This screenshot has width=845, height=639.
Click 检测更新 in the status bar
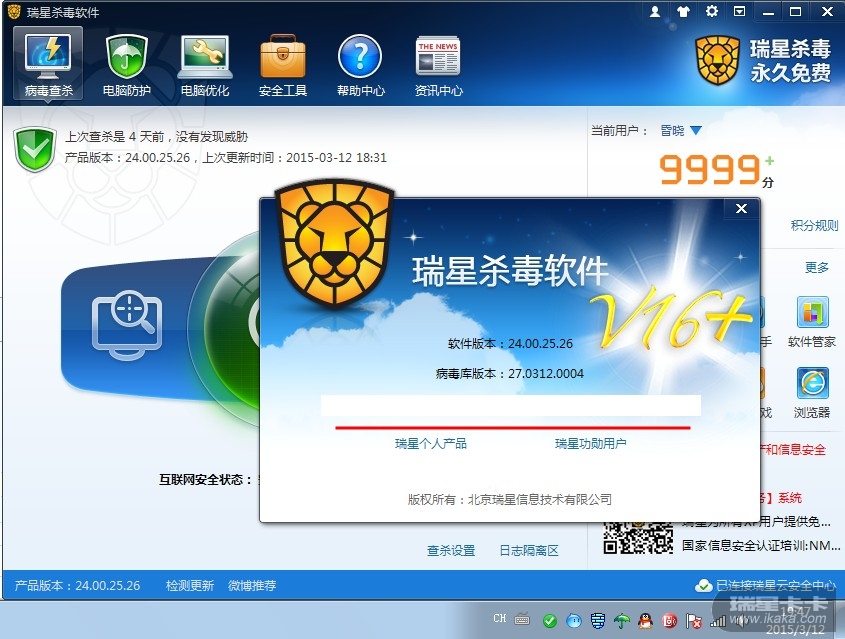[190, 586]
